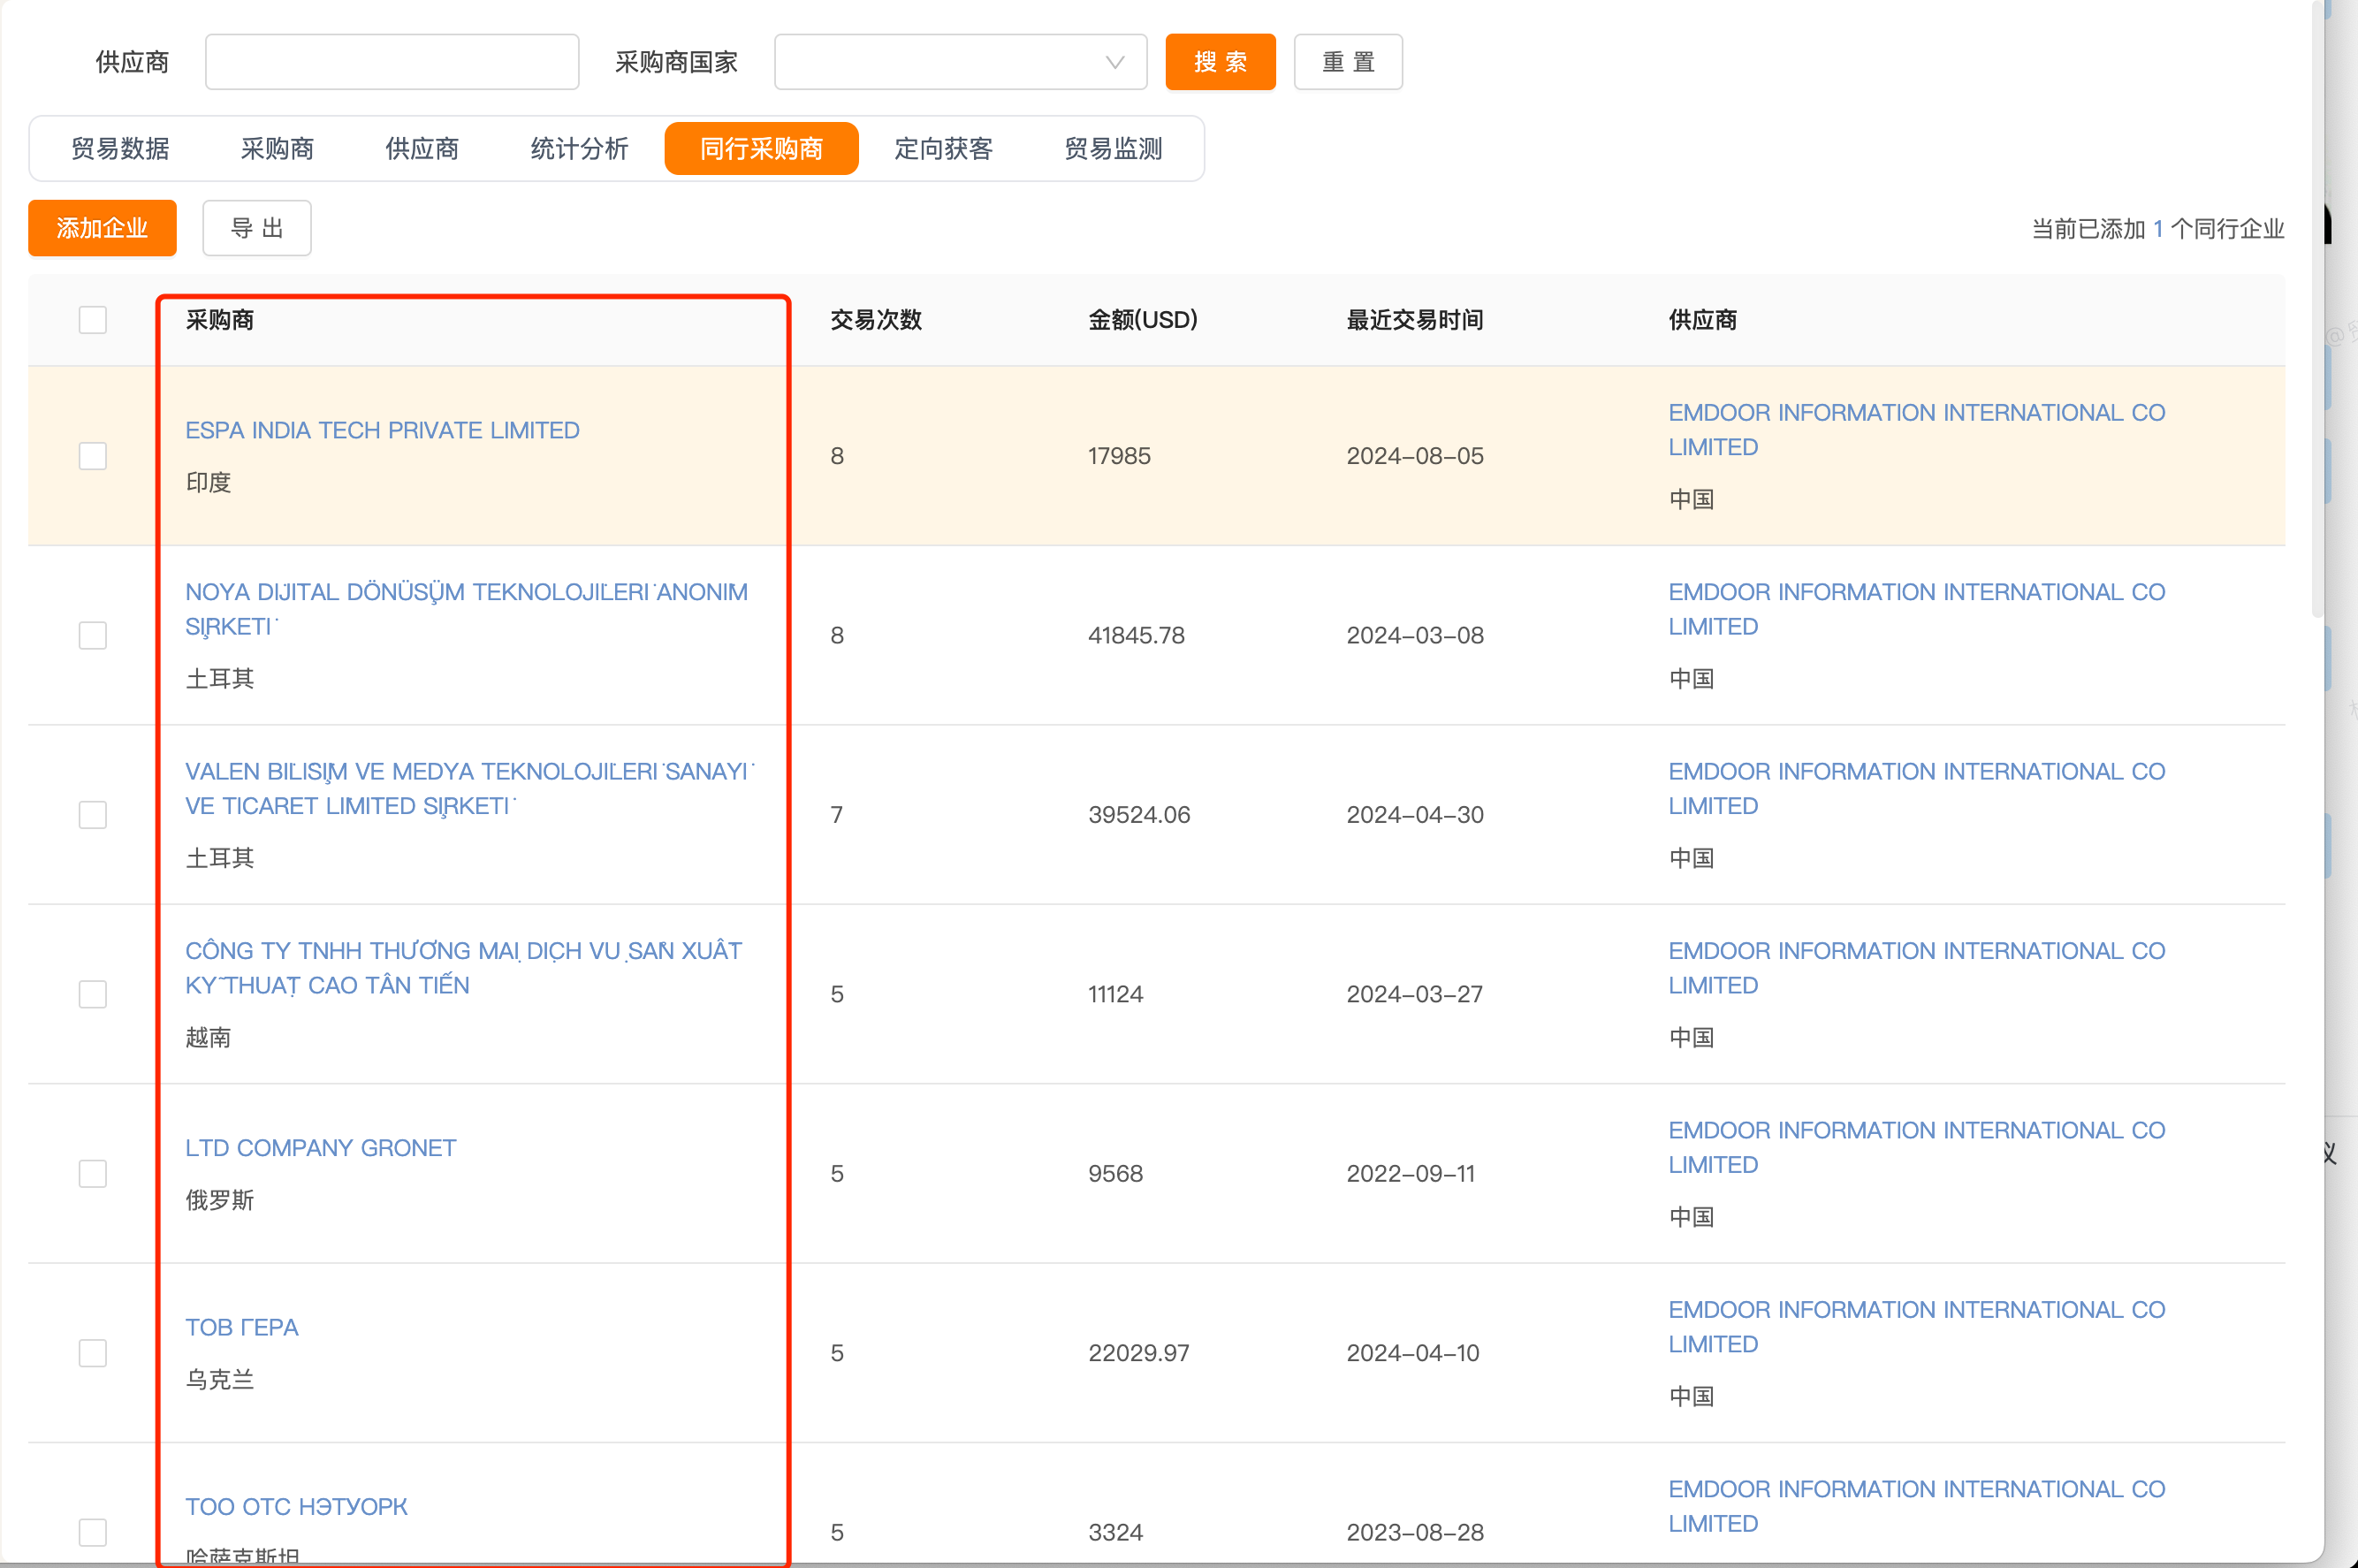Image resolution: width=2358 pixels, height=1568 pixels.
Task: Open EMDOOR supplier link in ESPA INDIA row
Action: pos(1916,430)
